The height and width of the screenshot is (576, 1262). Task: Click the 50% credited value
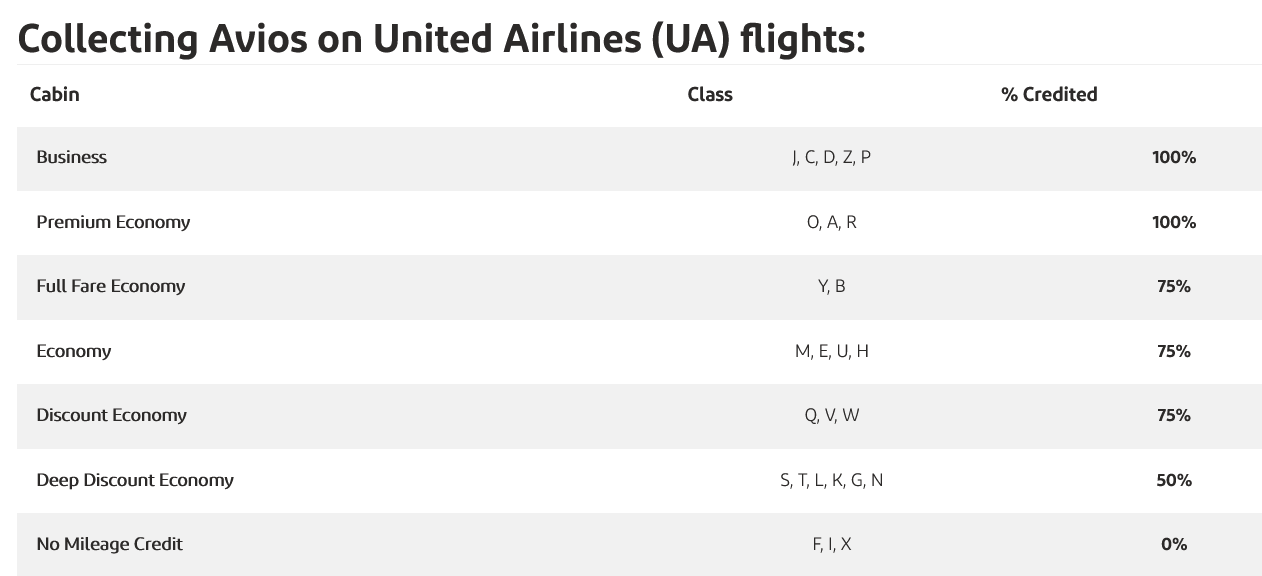pyautogui.click(x=1174, y=480)
